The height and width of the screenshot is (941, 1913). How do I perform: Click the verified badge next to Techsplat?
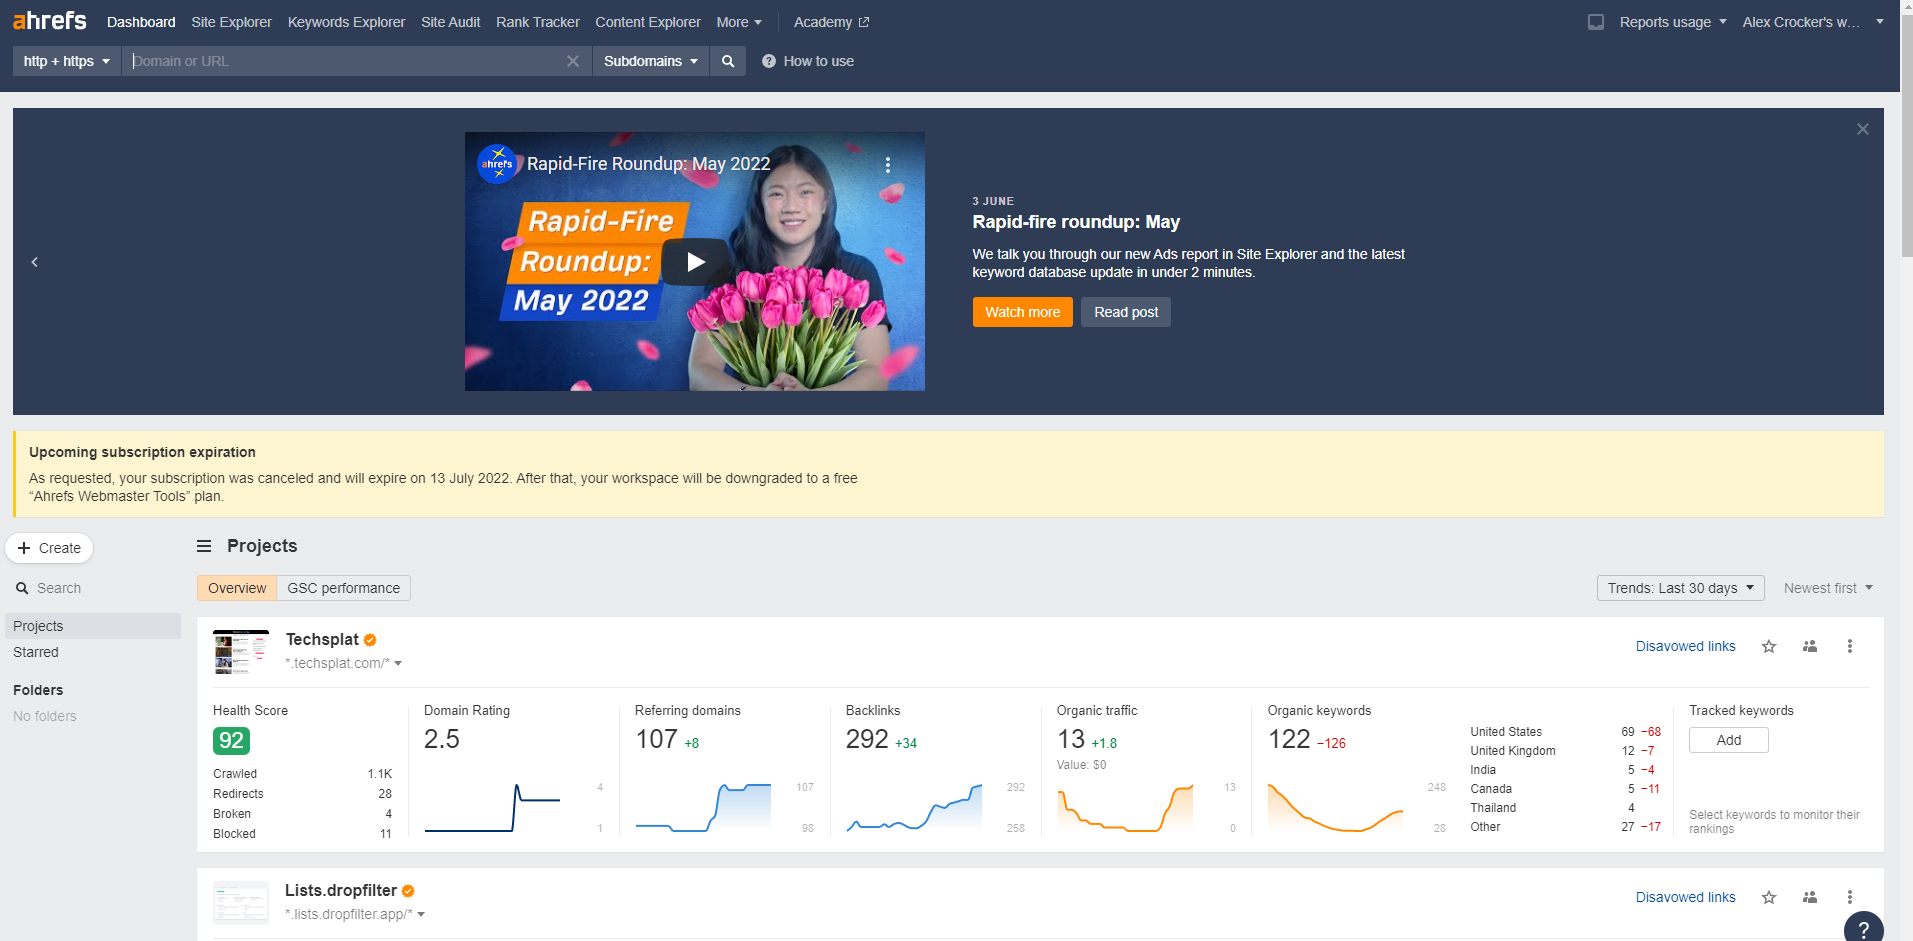370,640
